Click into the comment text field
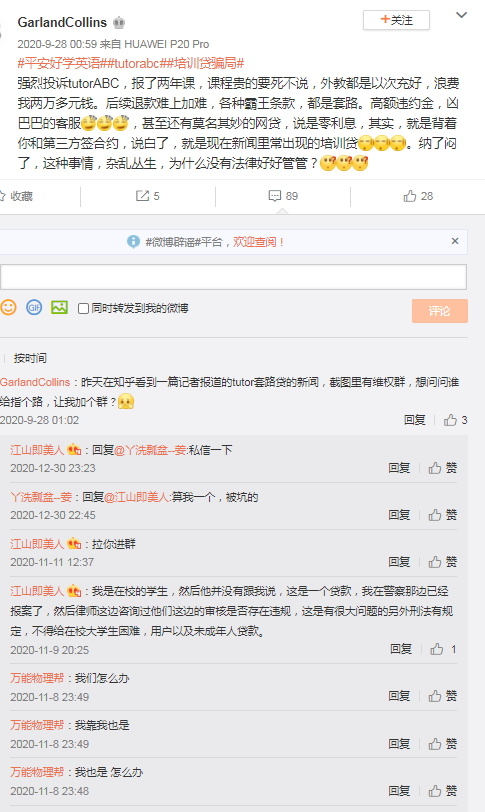This screenshot has height=812, width=485. pos(233,277)
